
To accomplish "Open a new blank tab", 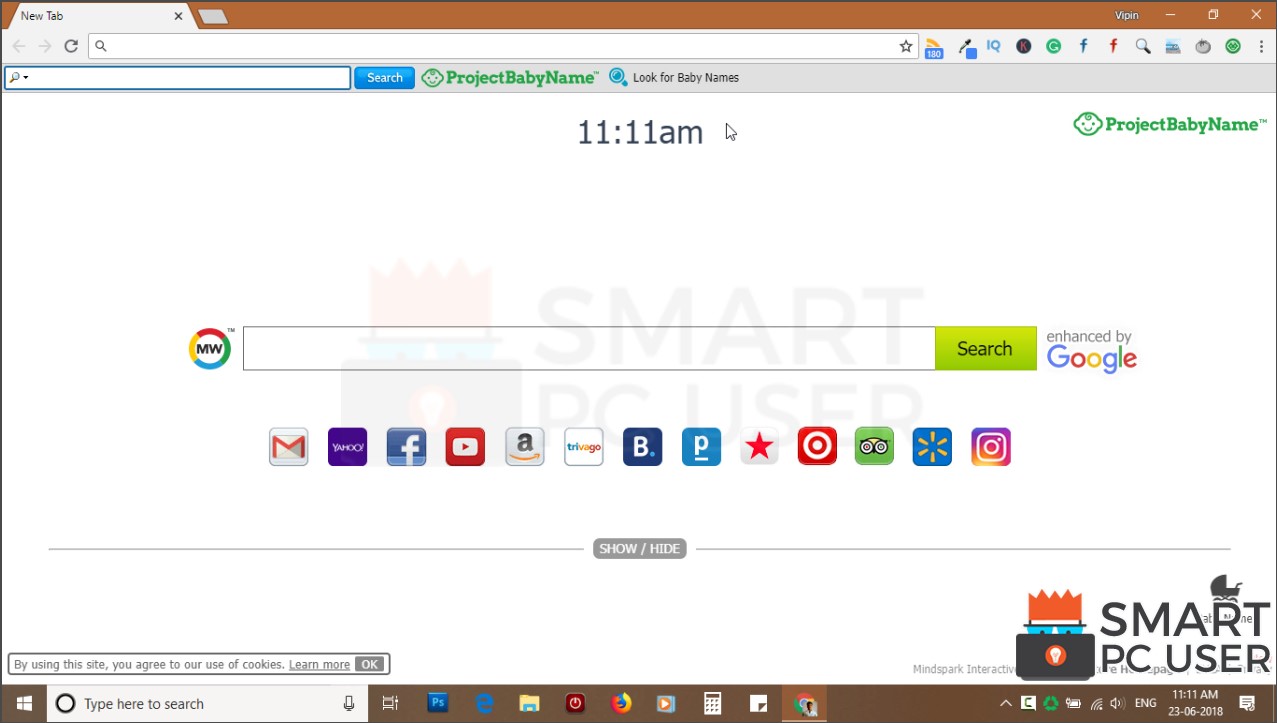I will point(213,17).
